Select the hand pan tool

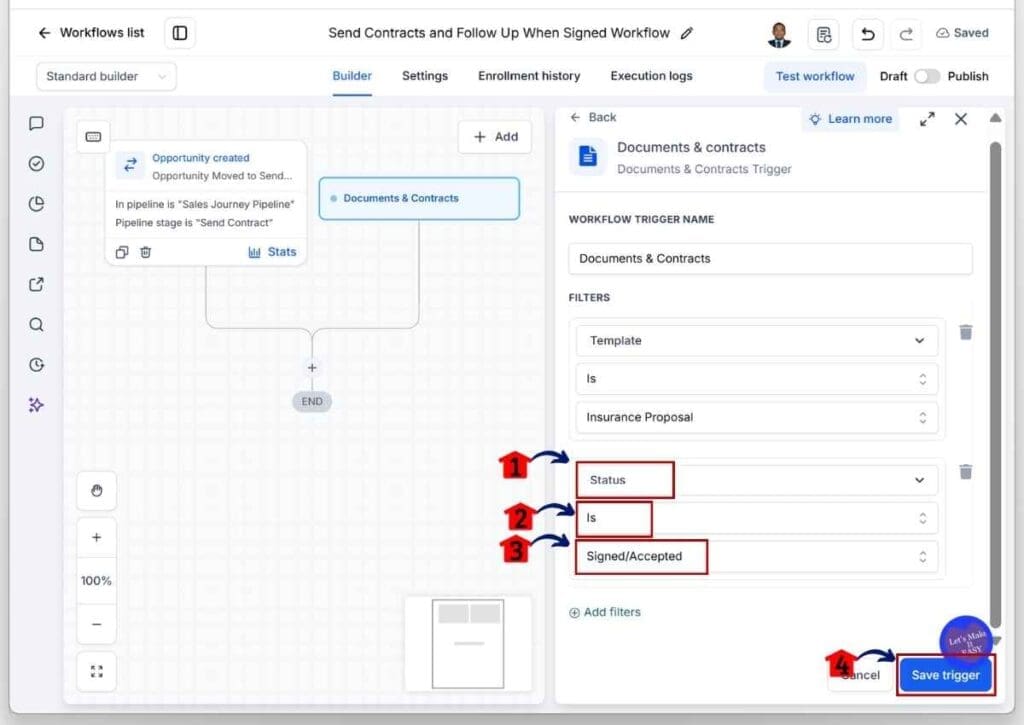click(97, 491)
